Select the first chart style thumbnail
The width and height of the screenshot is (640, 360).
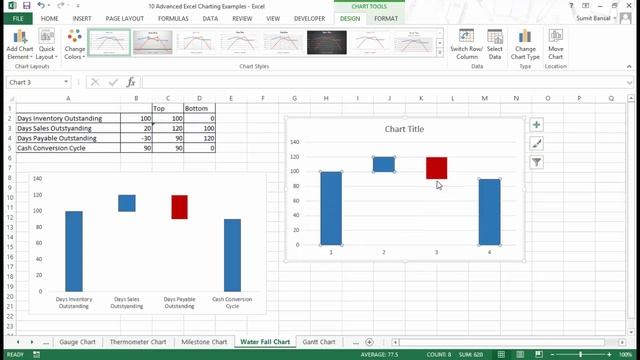click(x=109, y=42)
